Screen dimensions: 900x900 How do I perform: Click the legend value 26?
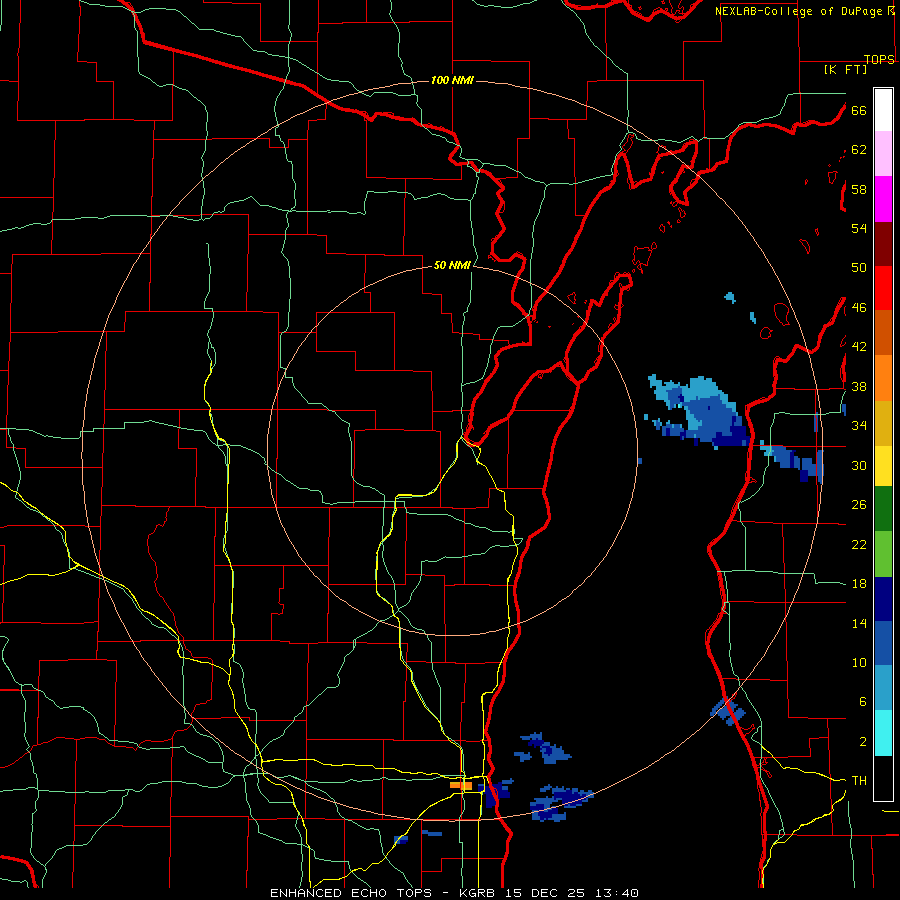click(859, 505)
